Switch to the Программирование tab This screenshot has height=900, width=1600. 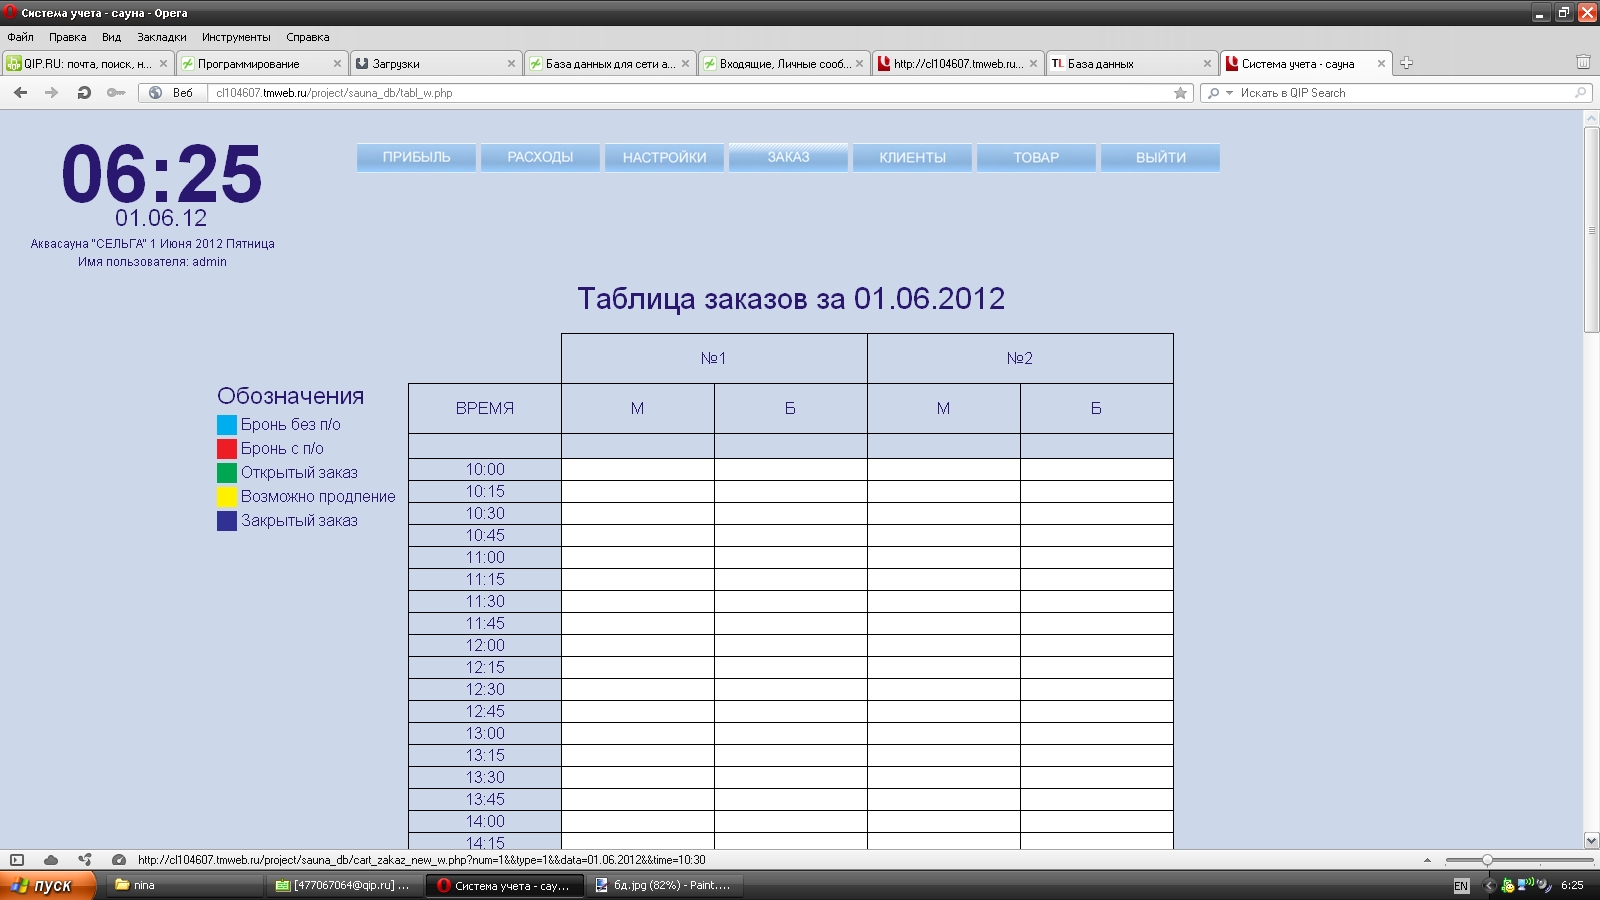(x=261, y=63)
